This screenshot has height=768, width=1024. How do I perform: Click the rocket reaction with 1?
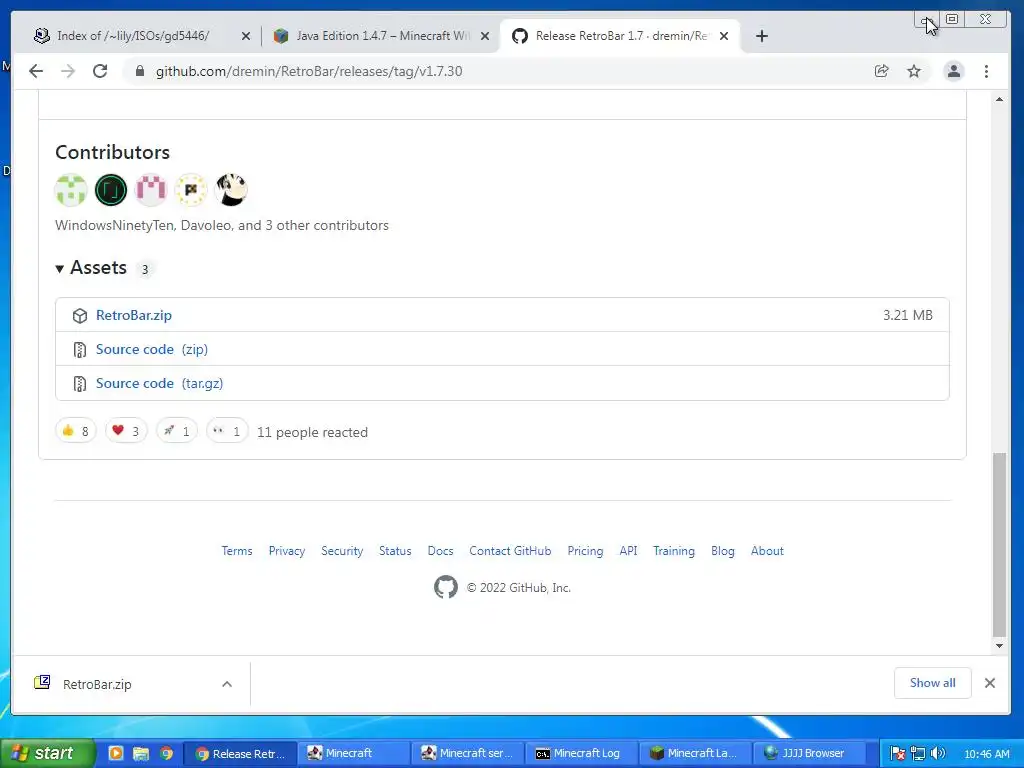pyautogui.click(x=177, y=431)
